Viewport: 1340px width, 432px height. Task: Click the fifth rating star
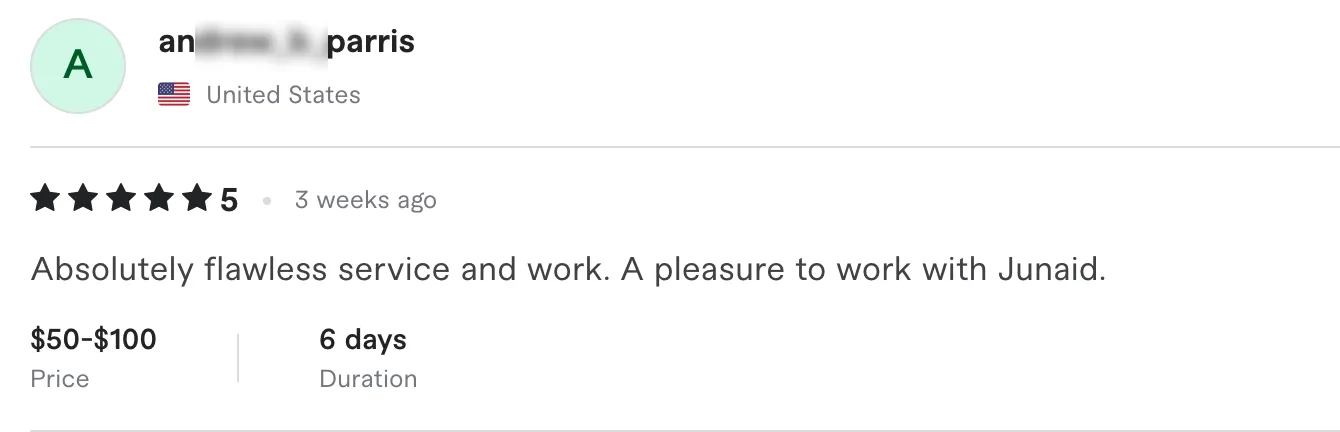point(196,200)
